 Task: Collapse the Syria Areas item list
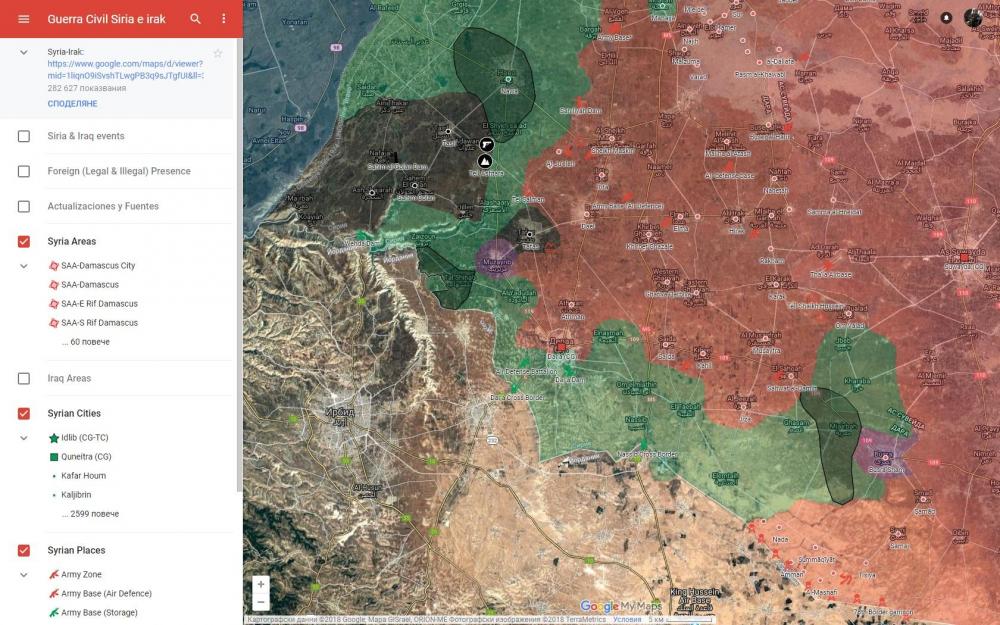click(x=24, y=266)
